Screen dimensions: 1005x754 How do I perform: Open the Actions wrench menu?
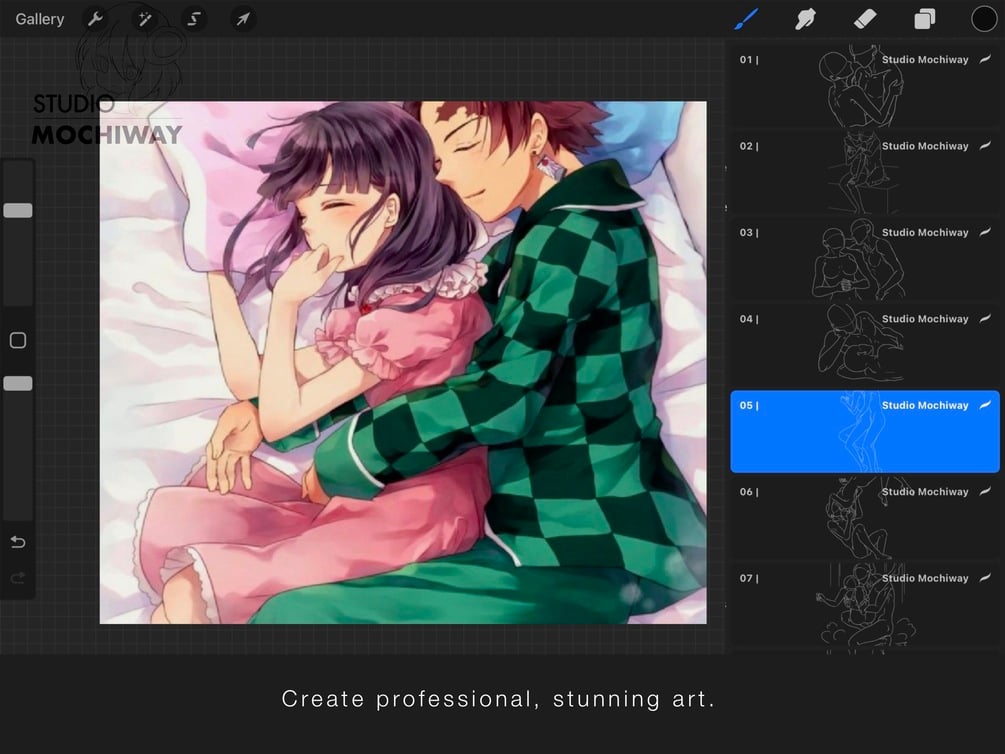pos(96,19)
